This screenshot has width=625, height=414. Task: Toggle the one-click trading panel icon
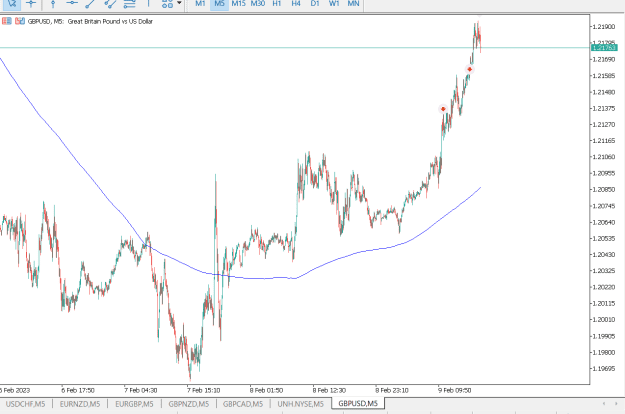click(6, 21)
